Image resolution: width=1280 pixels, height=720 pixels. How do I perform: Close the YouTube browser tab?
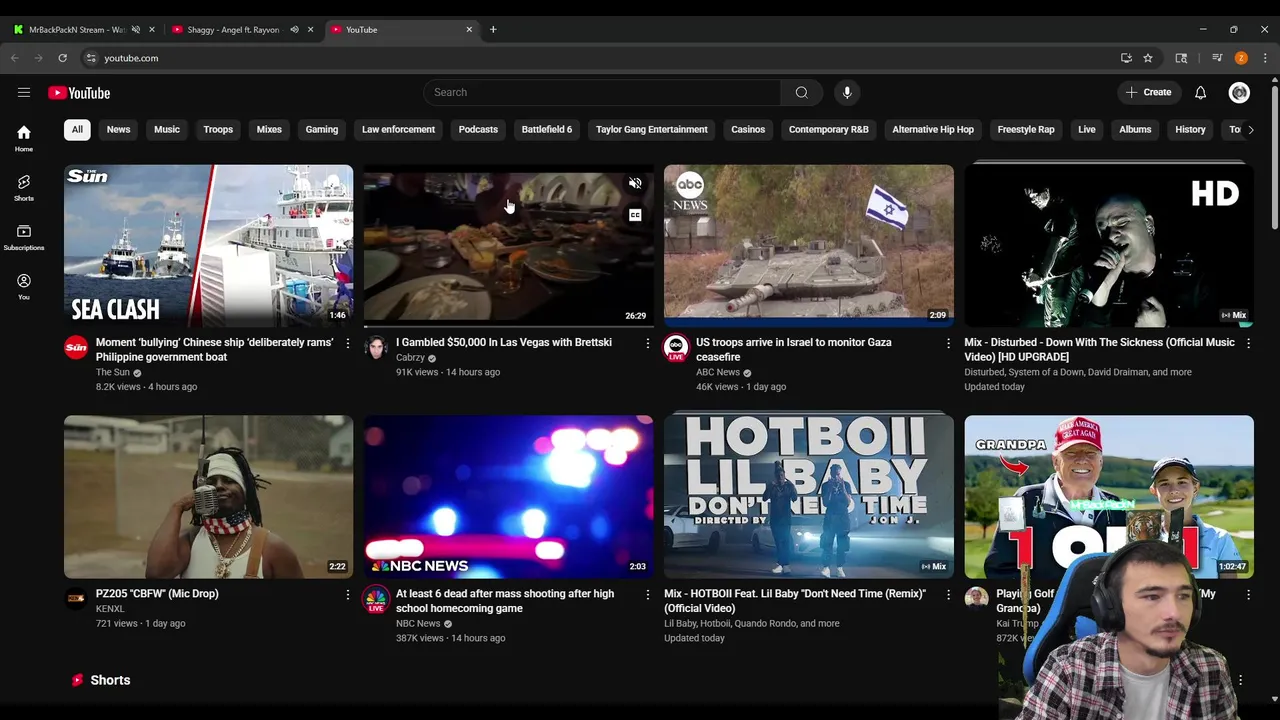(469, 29)
